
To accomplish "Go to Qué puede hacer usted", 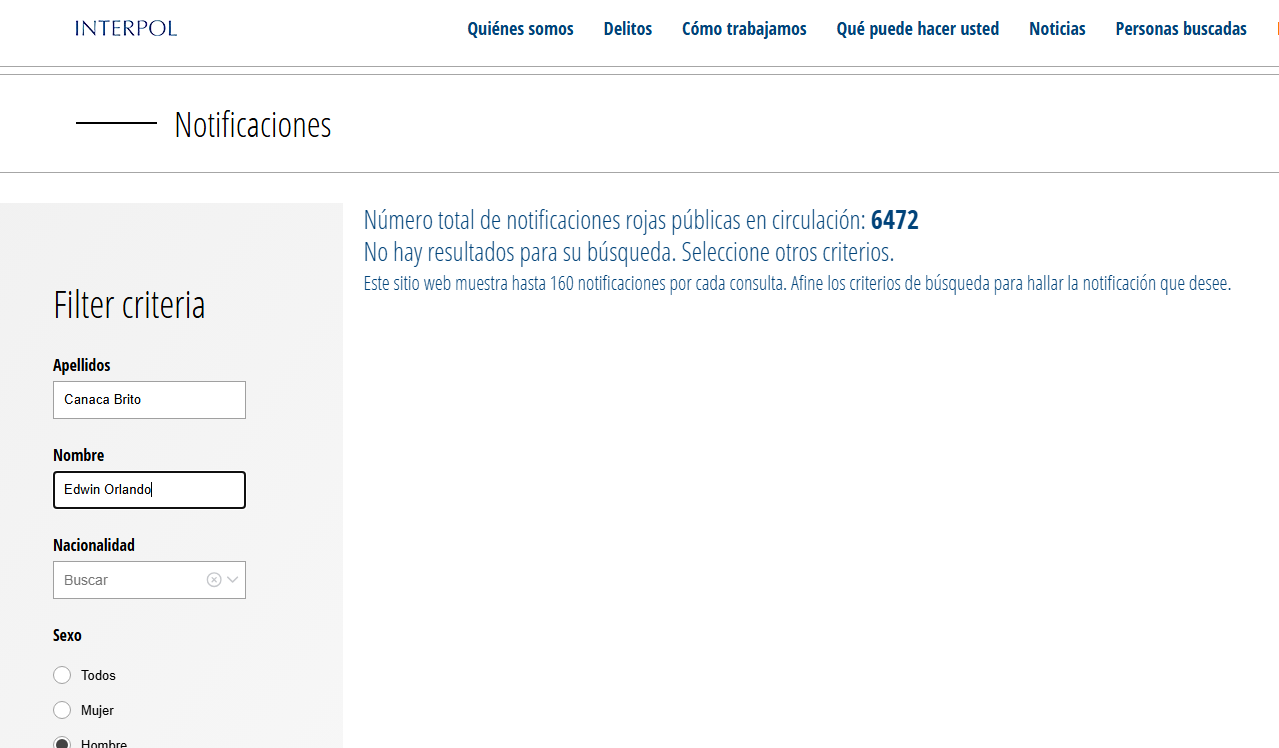I will coord(917,29).
